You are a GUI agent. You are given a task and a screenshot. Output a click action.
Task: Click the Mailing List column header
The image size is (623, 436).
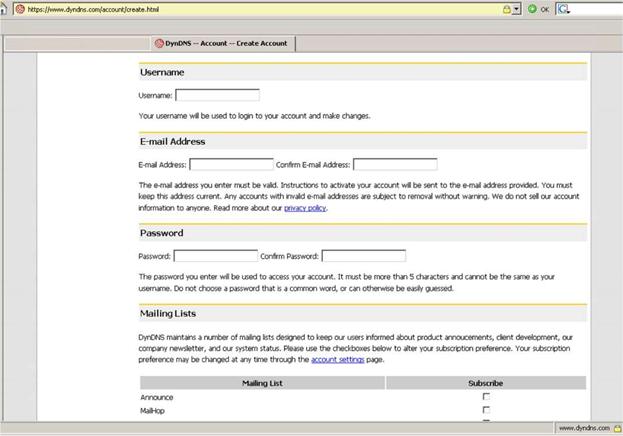[x=262, y=383]
